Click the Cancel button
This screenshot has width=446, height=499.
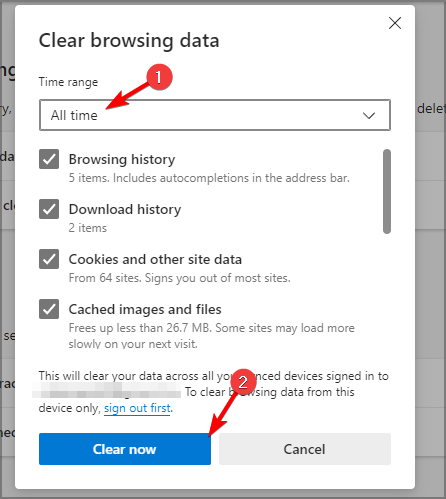(x=305, y=449)
